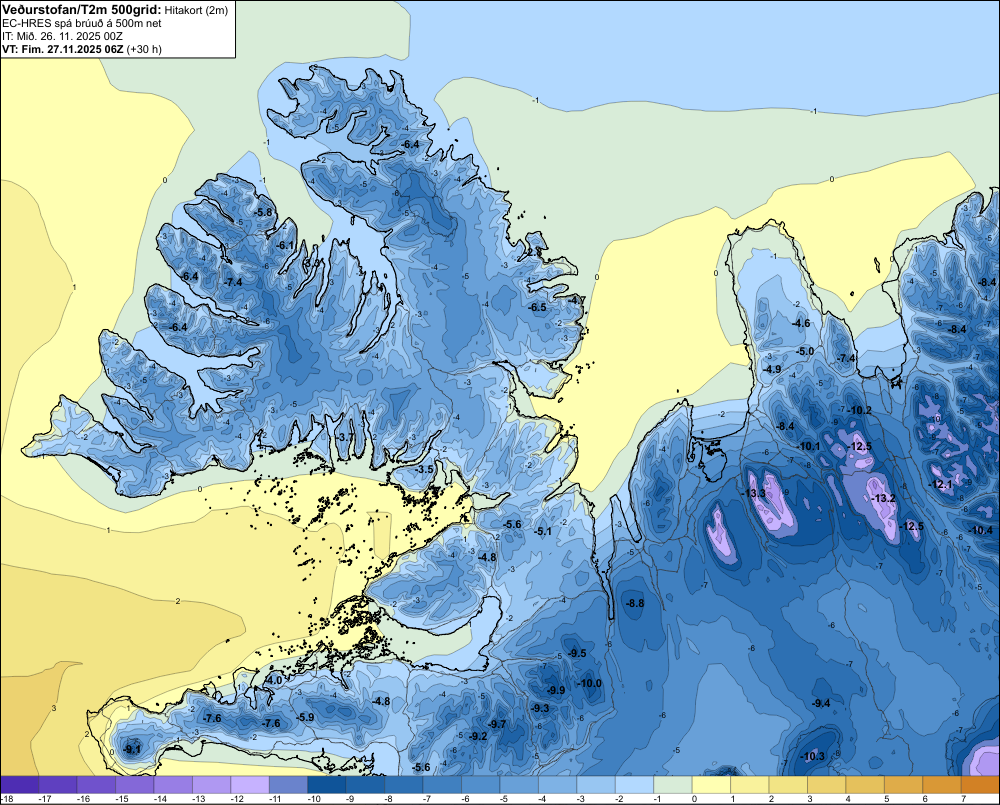The image size is (1000, 805).
Task: Click the -13.3 temperature value on the map
Action: [x=753, y=493]
